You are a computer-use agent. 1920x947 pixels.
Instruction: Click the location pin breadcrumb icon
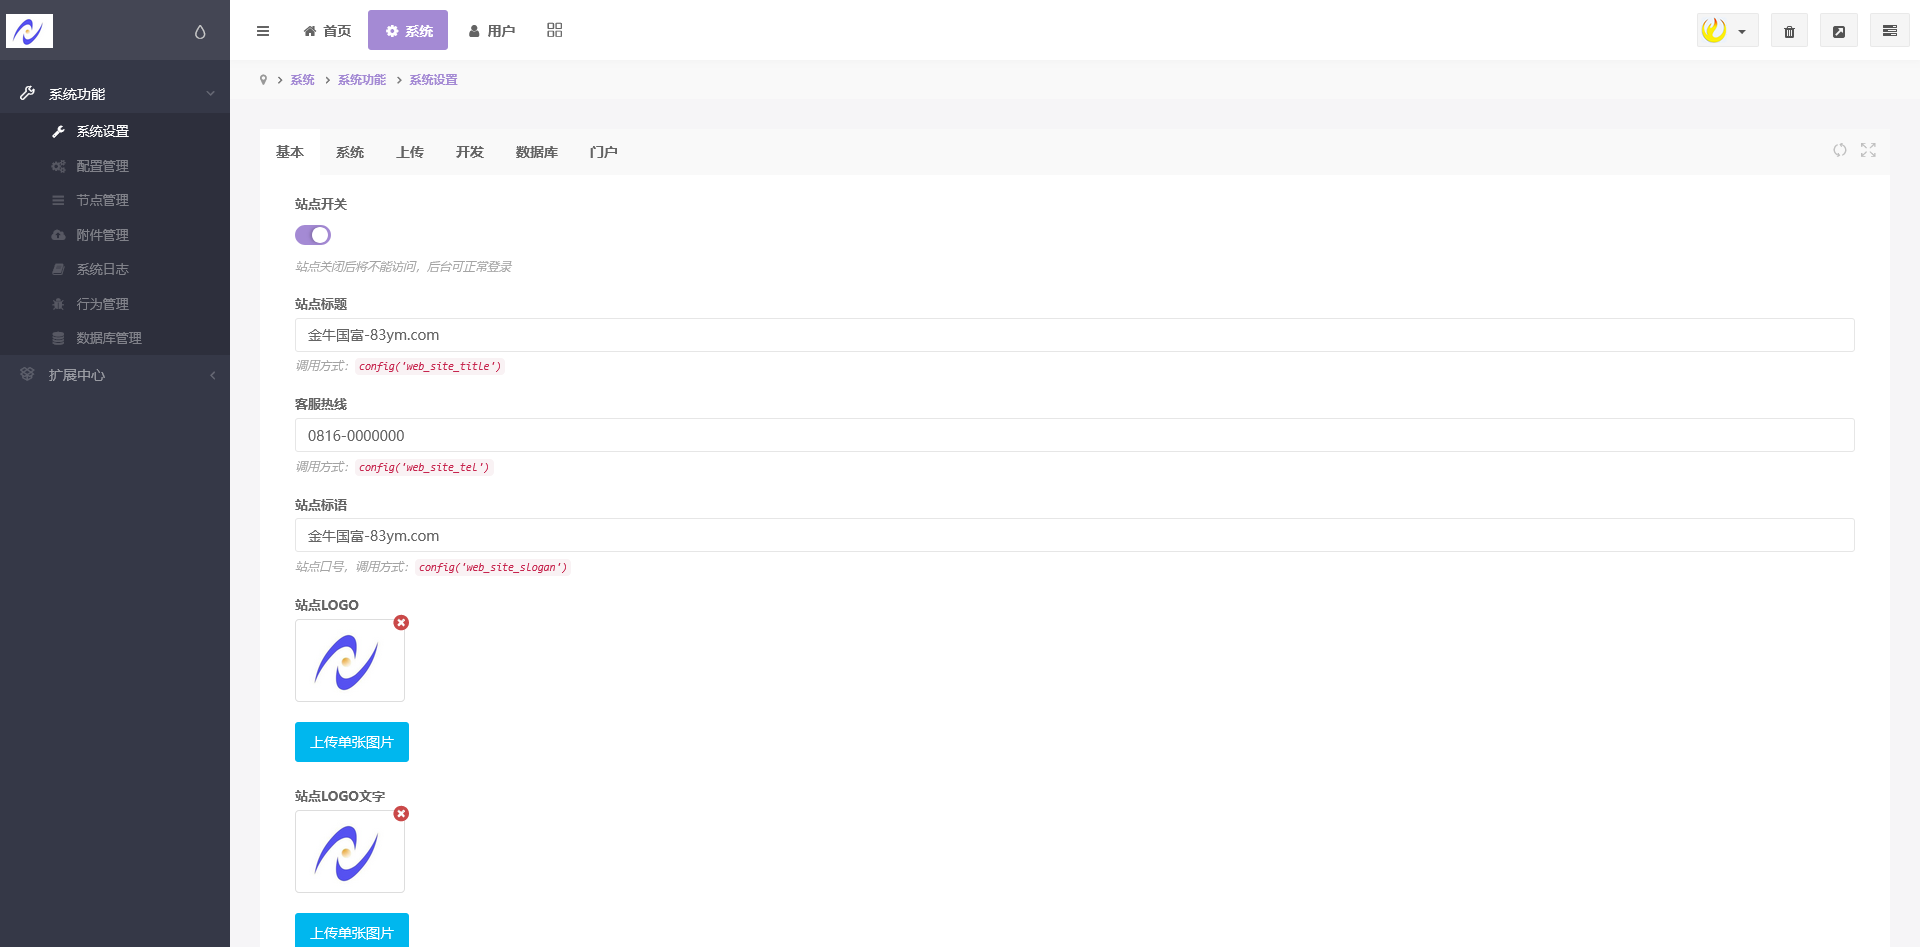pyautogui.click(x=263, y=80)
